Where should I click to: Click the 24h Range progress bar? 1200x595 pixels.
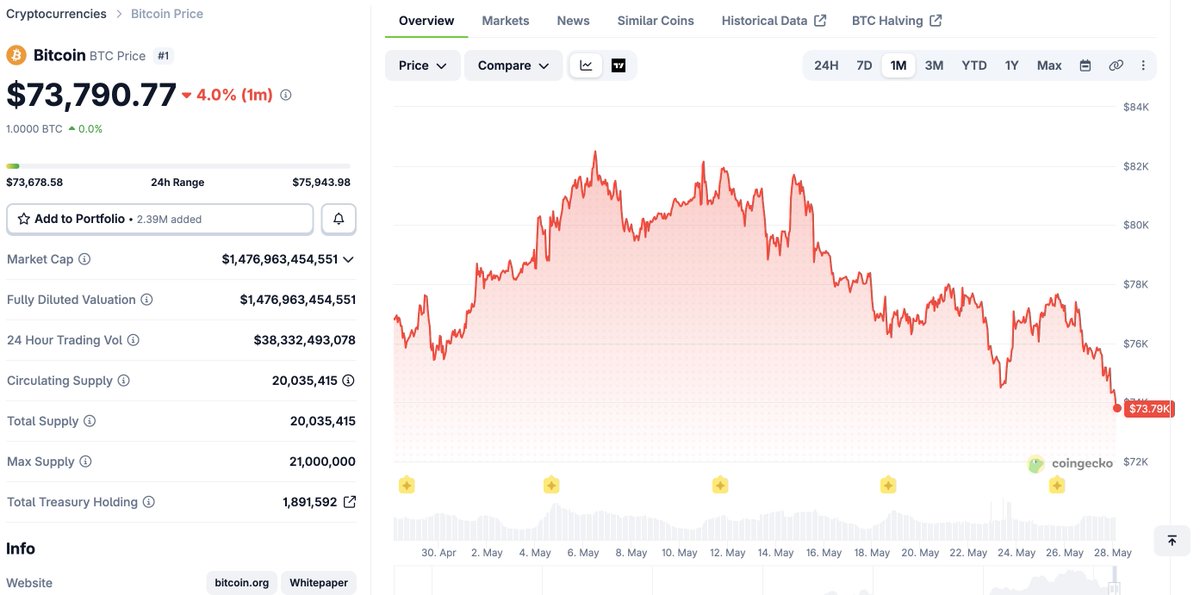(178, 166)
